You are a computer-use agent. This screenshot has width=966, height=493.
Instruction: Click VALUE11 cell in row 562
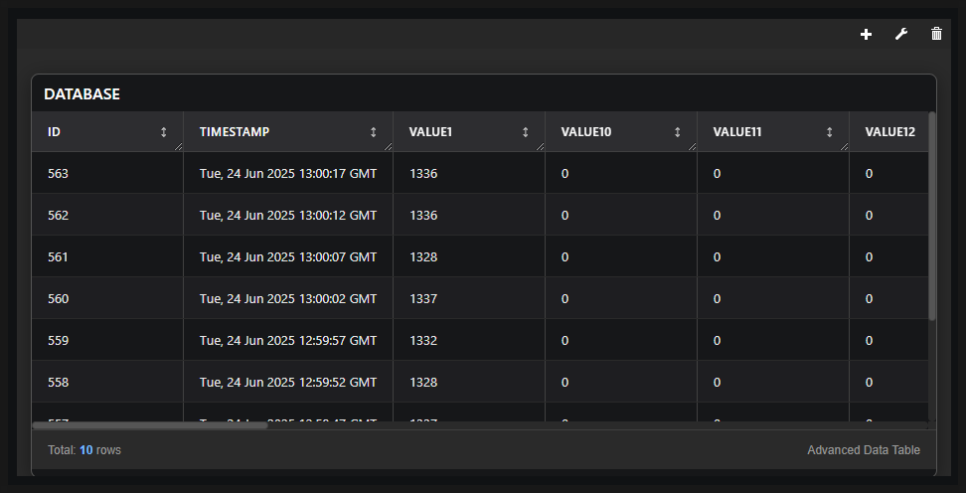tap(774, 215)
